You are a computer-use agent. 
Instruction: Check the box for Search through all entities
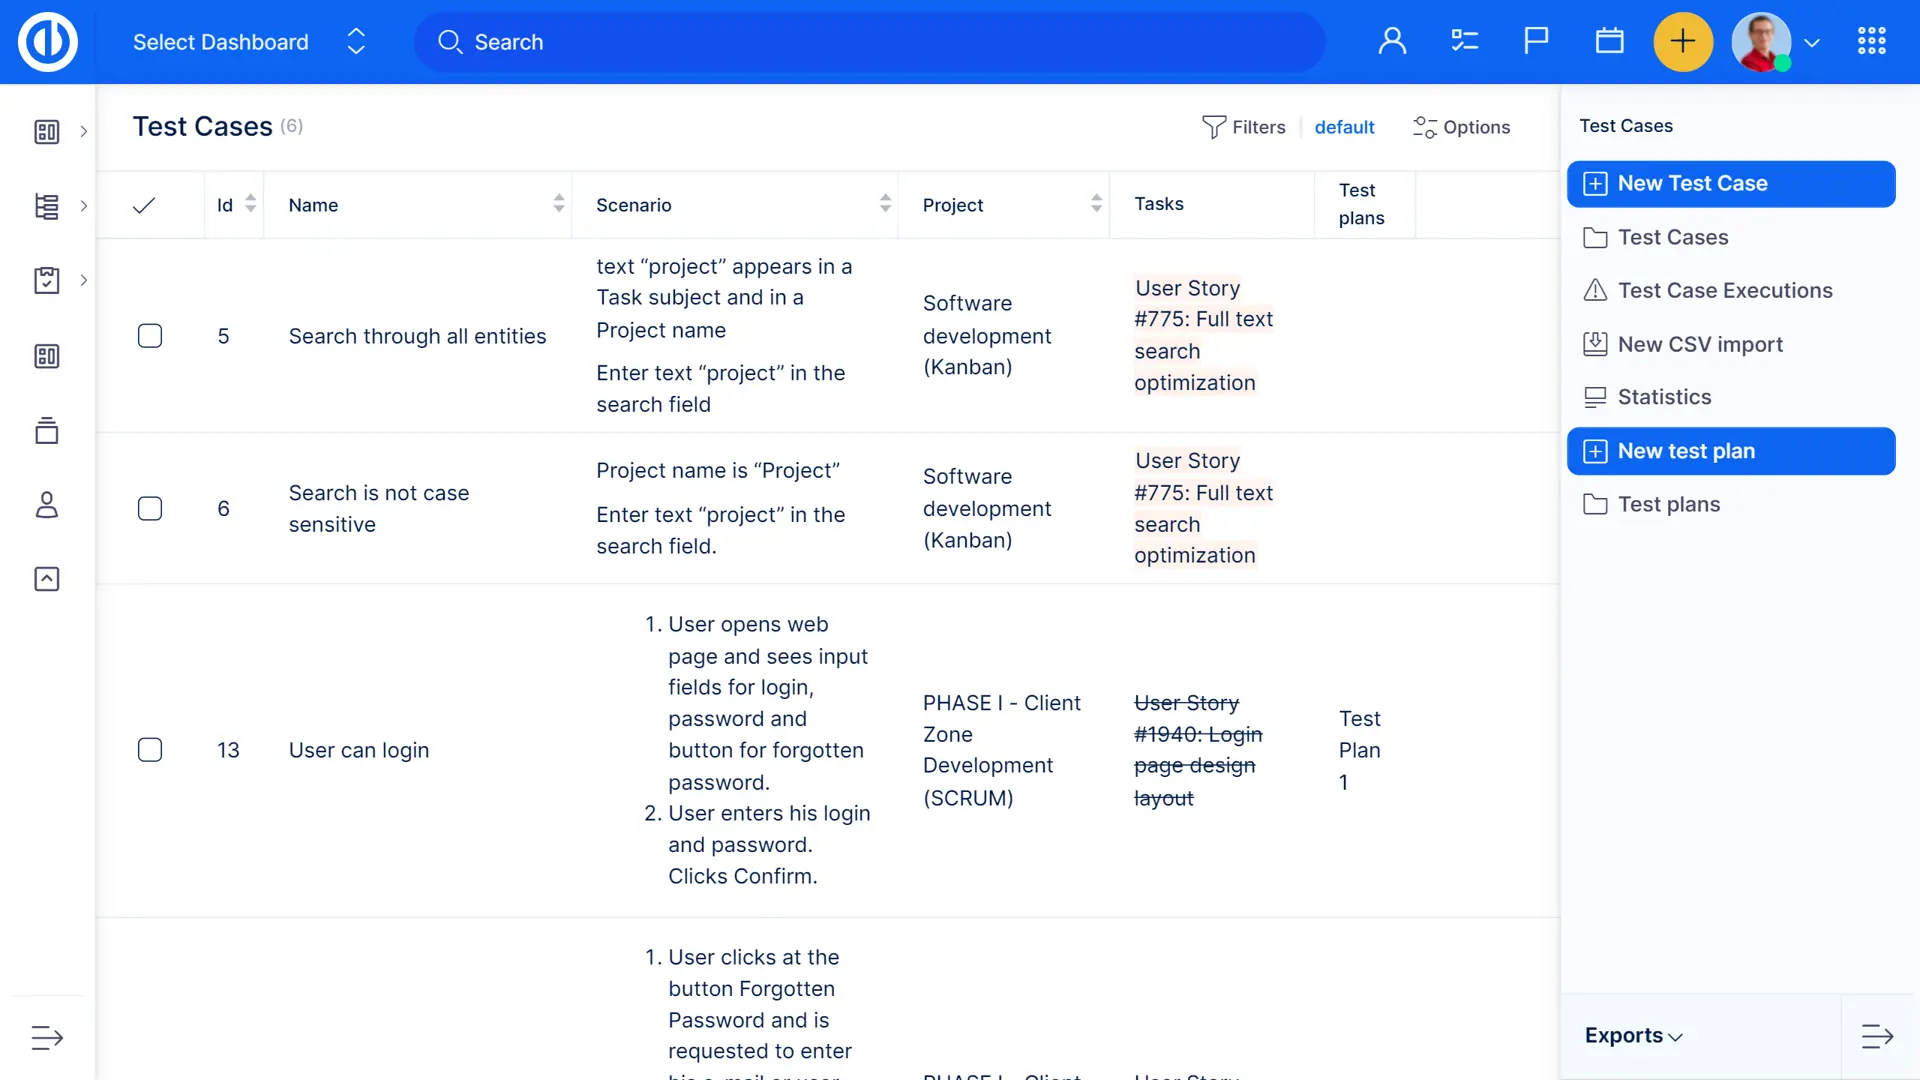point(150,336)
